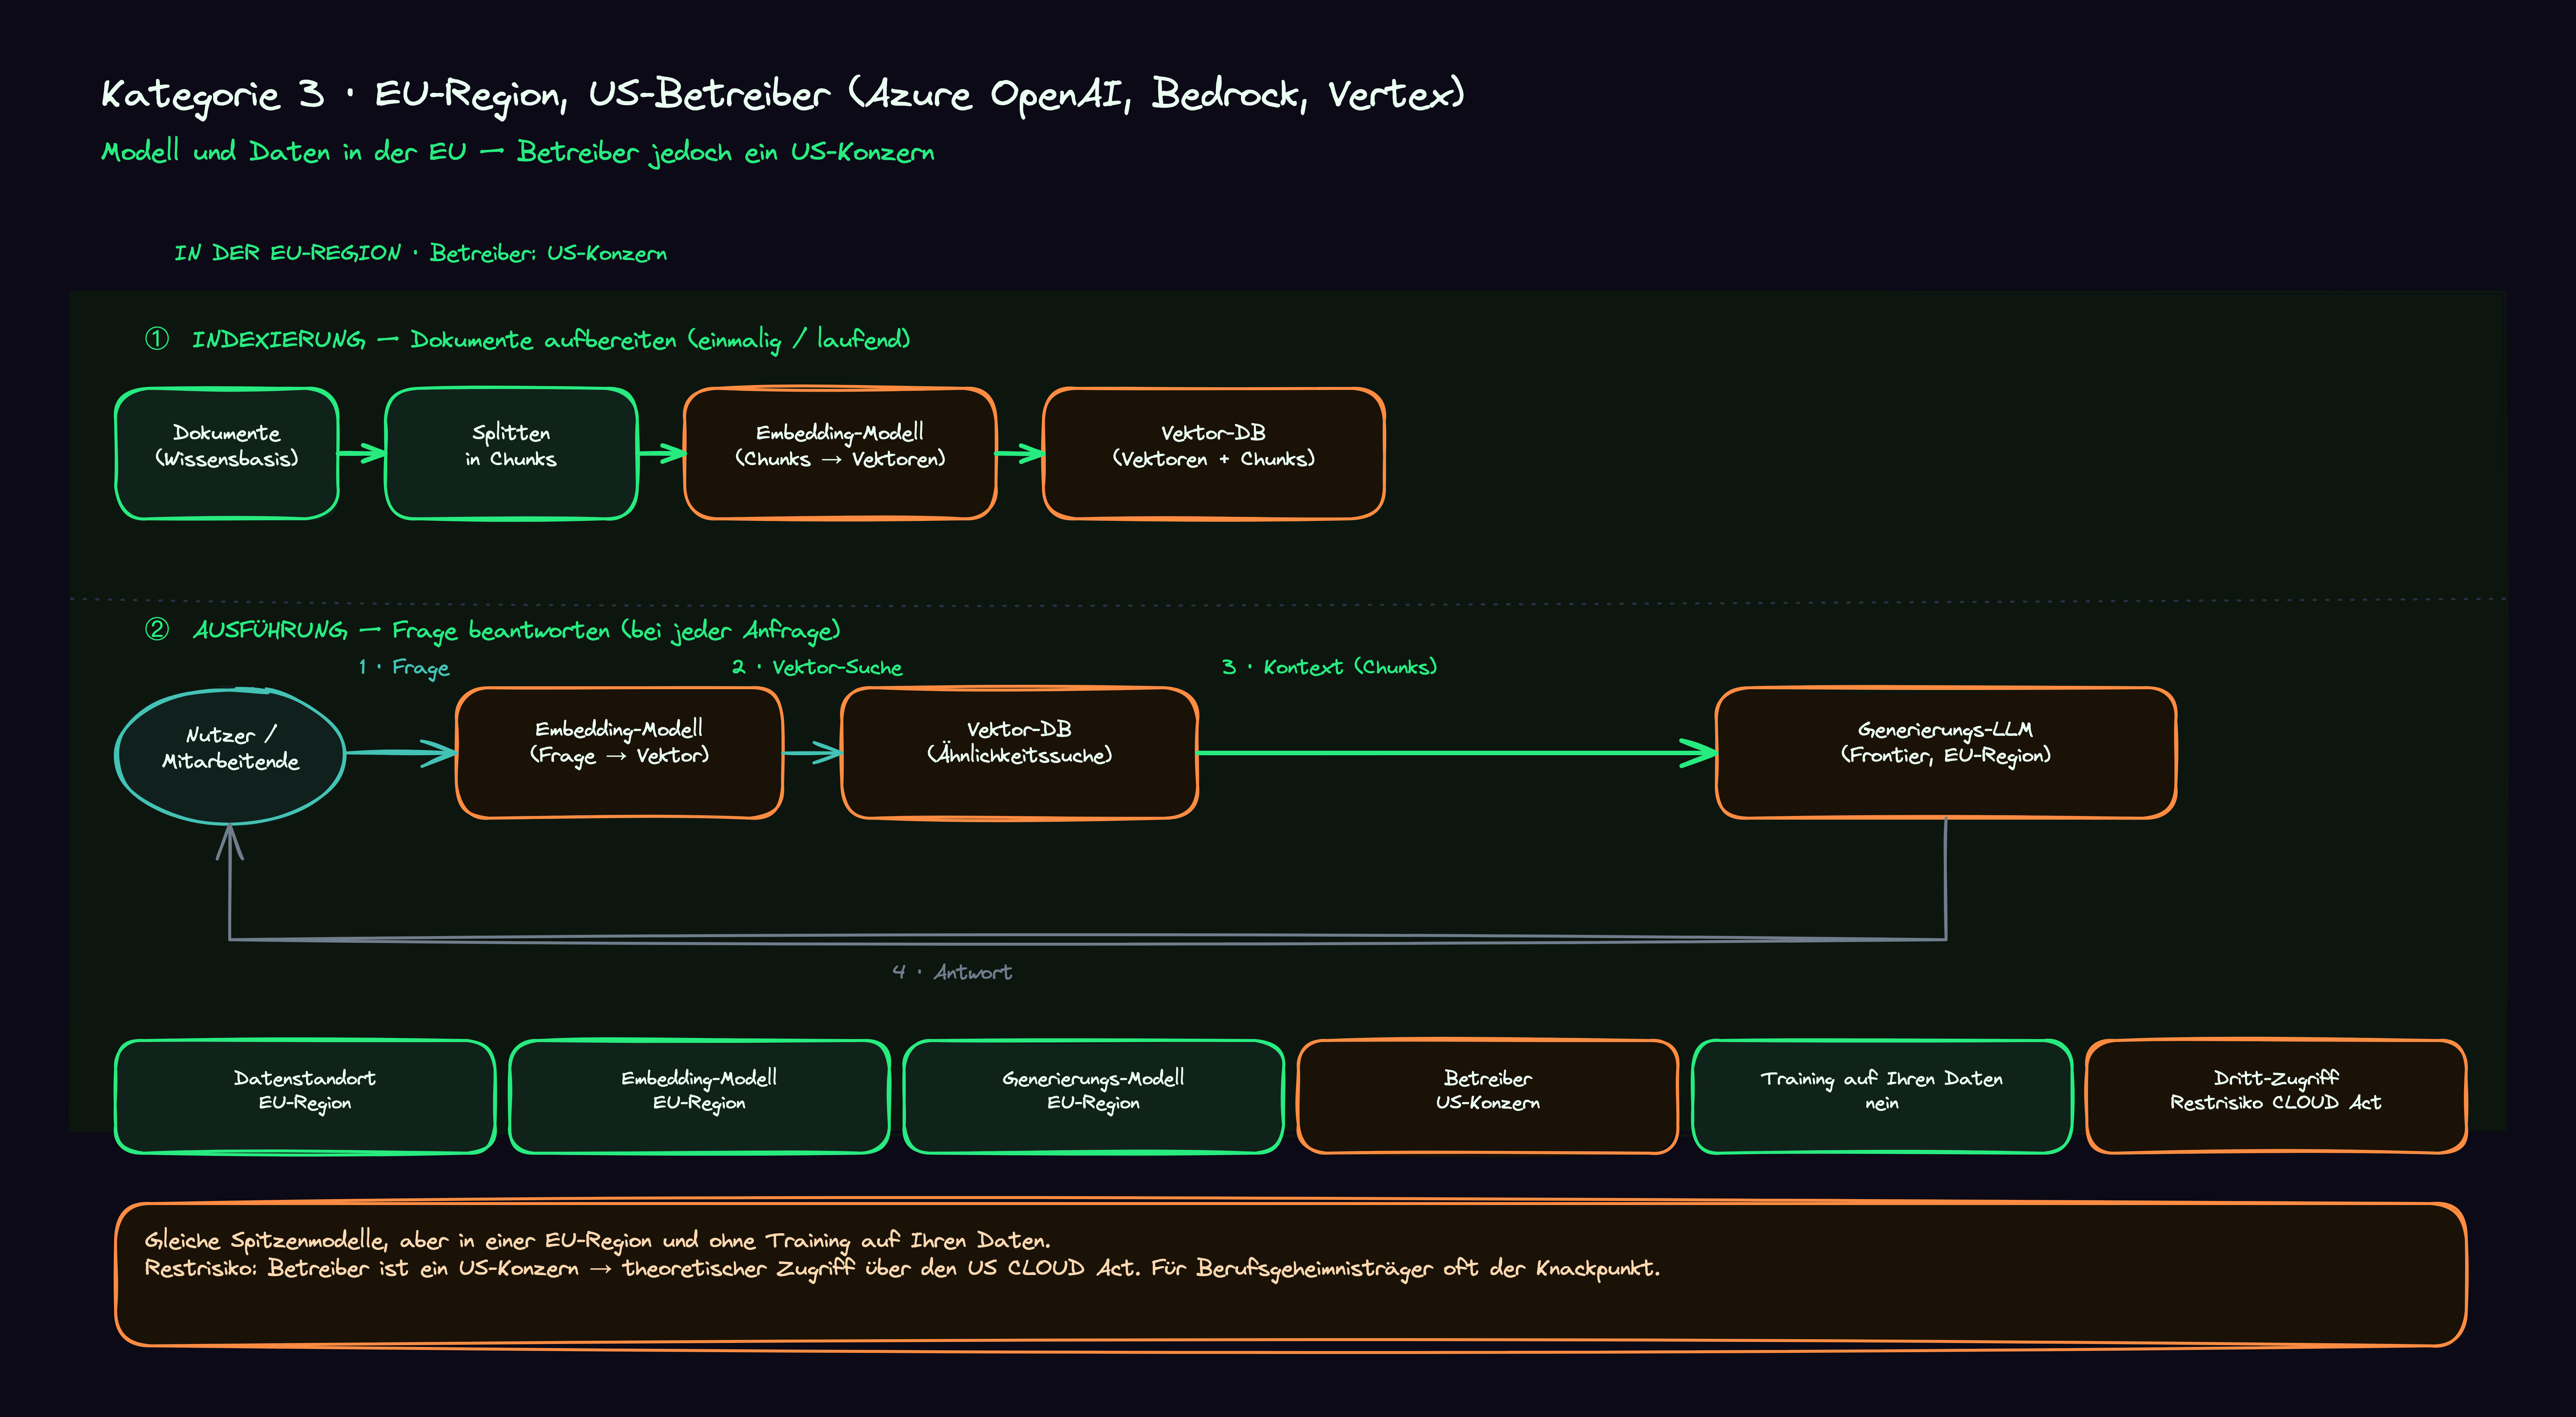Click the Splitten in Chunks node
Viewport: 2576px width, 1417px height.
point(511,453)
